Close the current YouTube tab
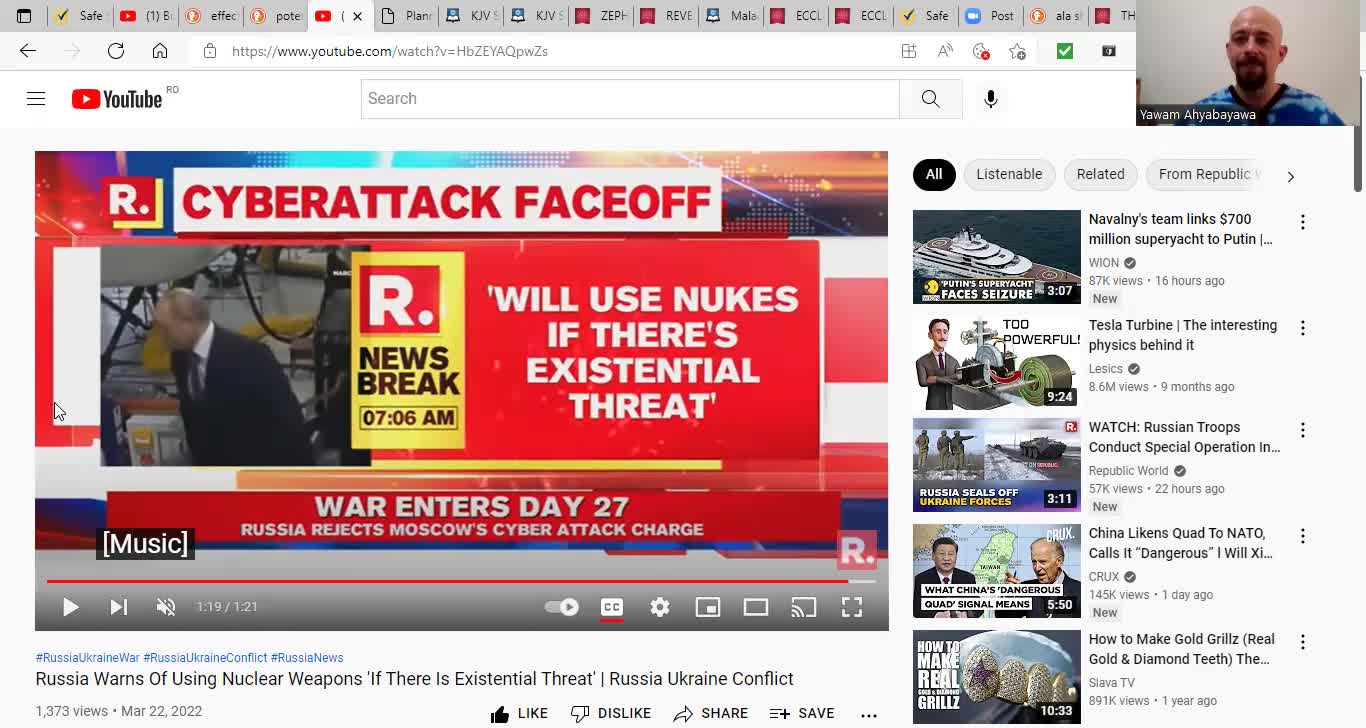The image size is (1366, 728). pyautogui.click(x=357, y=16)
